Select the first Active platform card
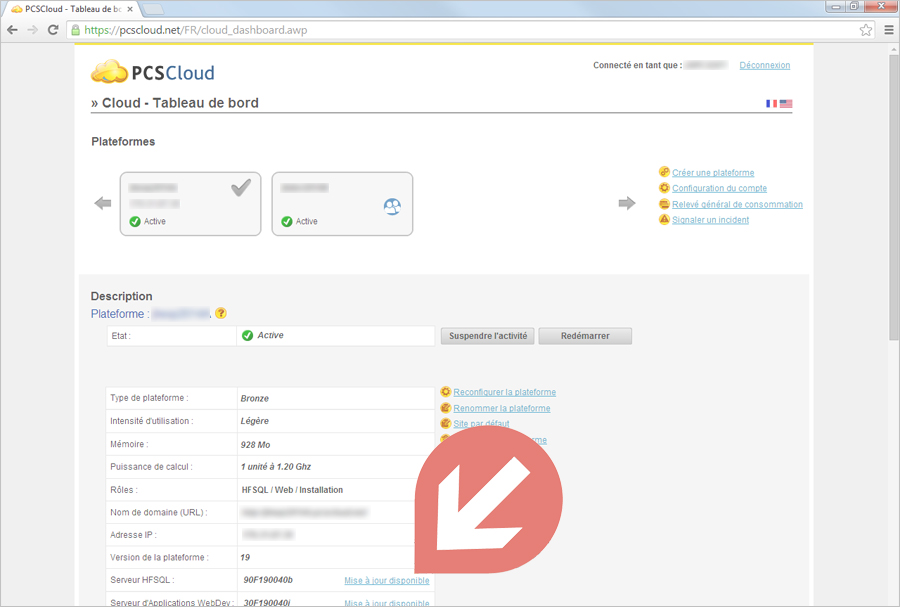 pos(191,204)
